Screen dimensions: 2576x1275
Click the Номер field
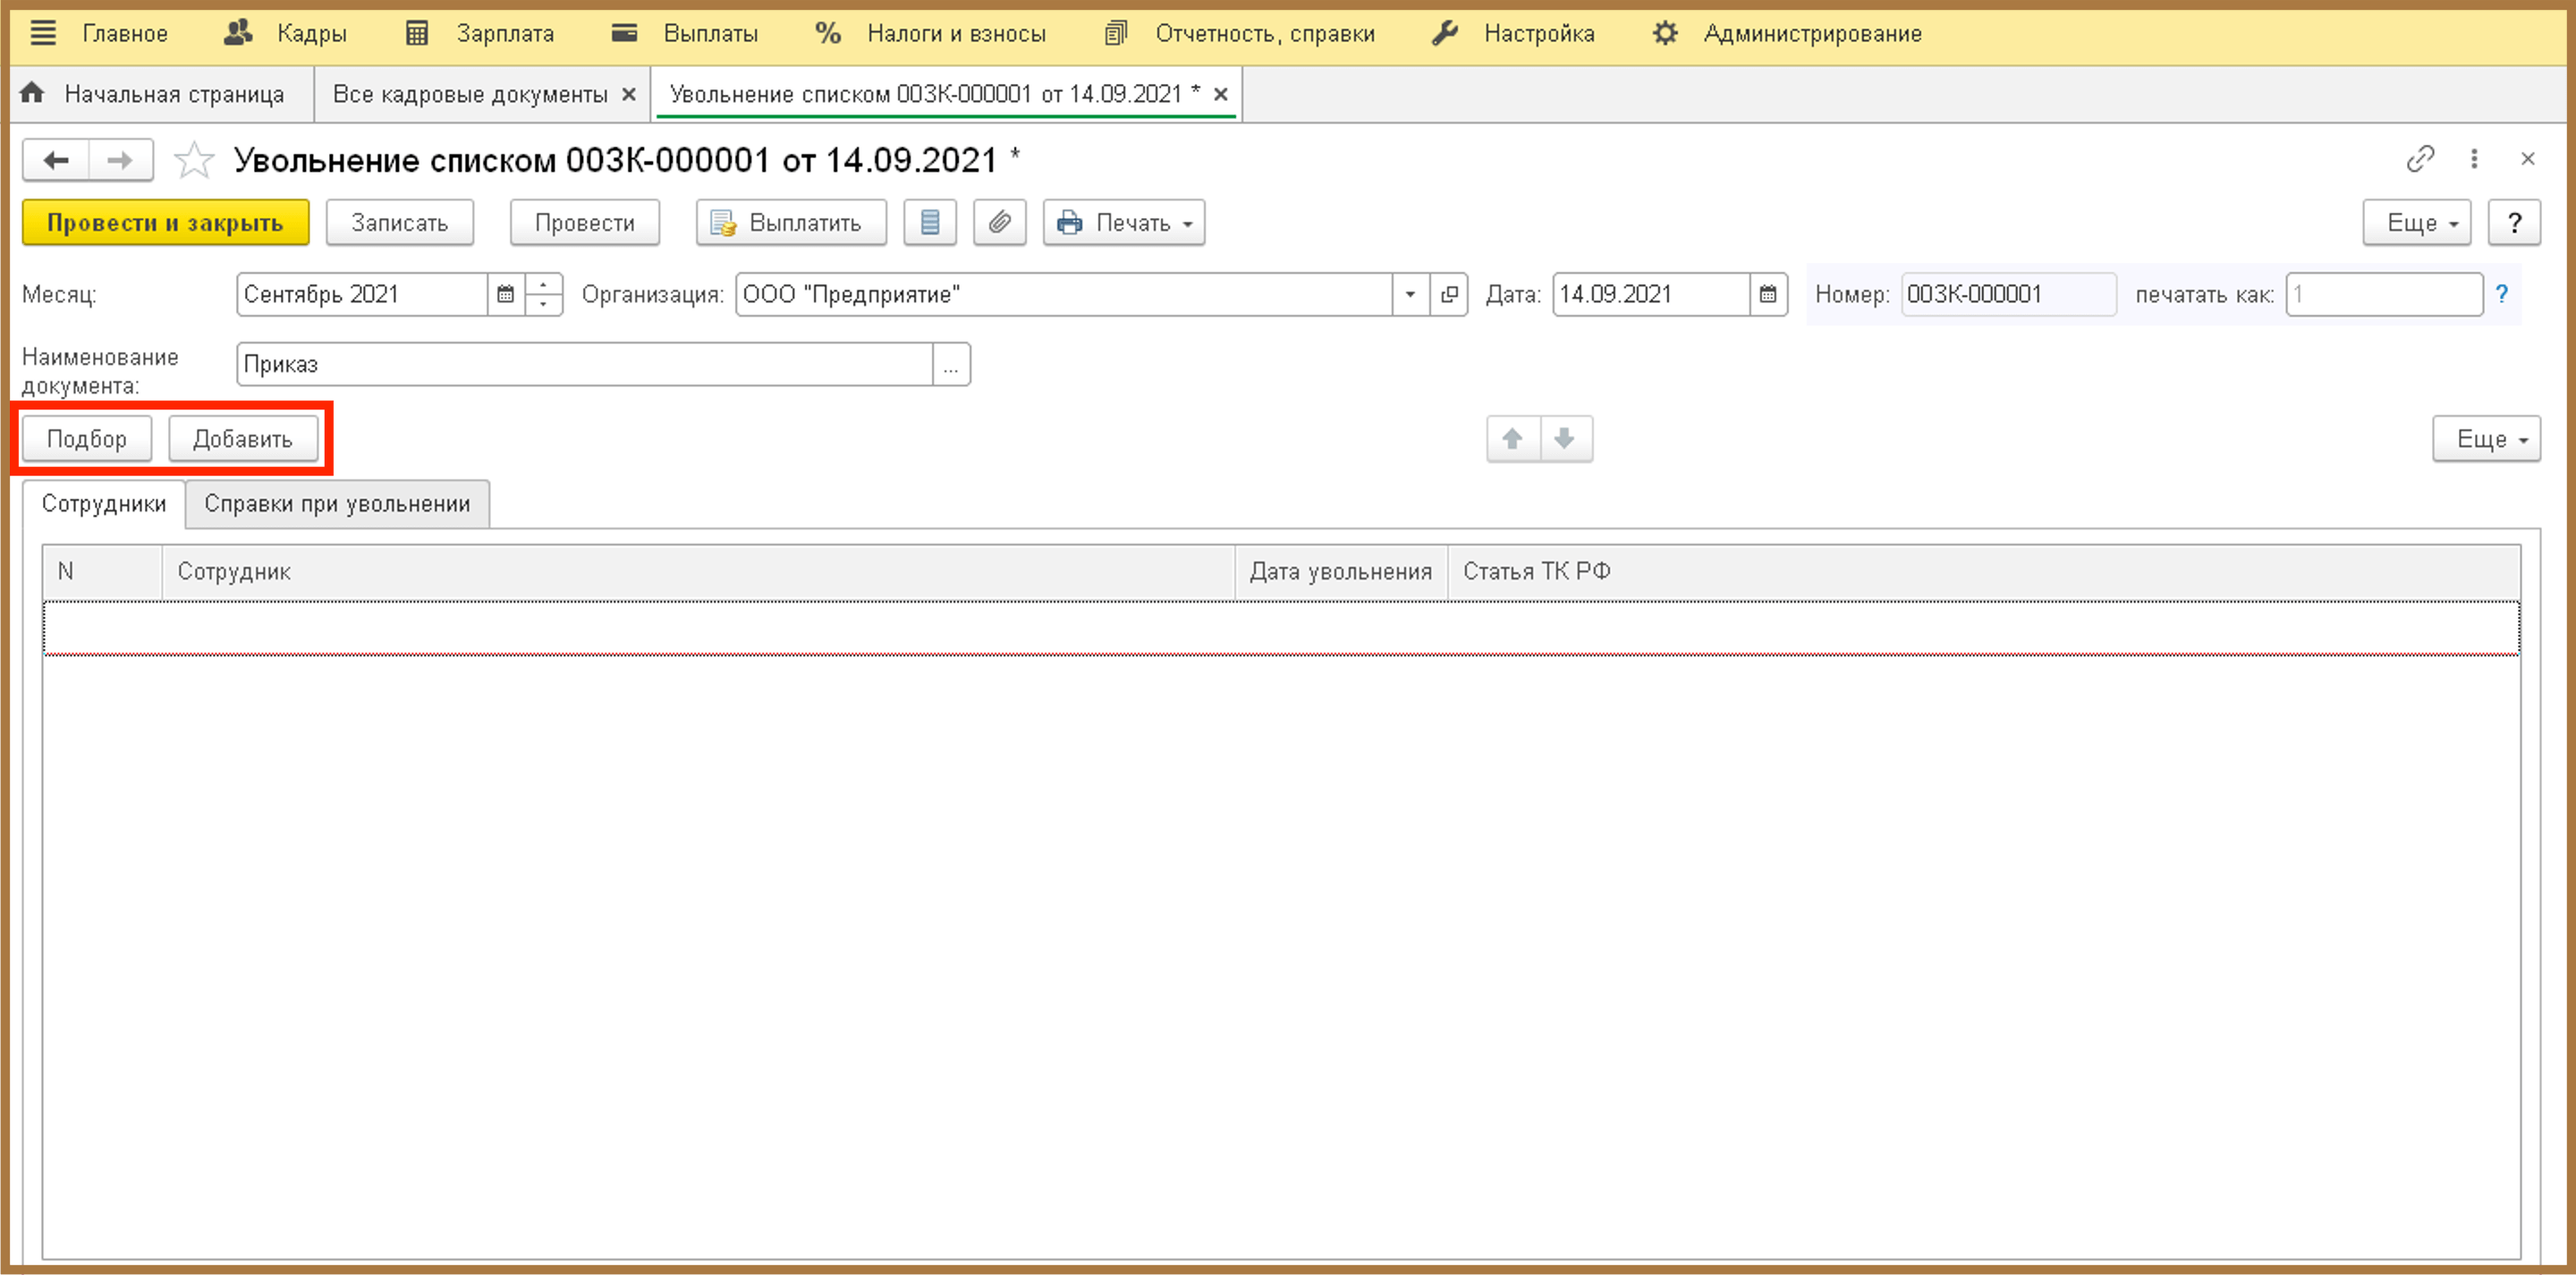2009,295
